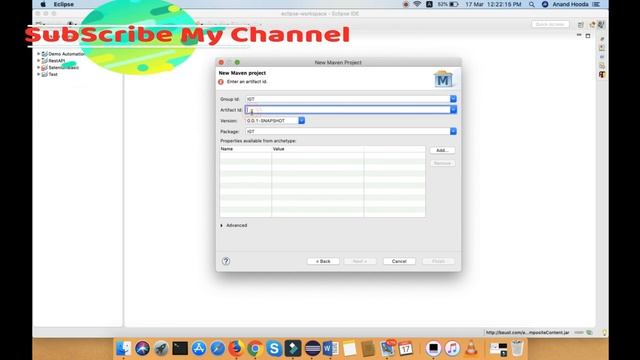Minimize the Eclipse editor area
Screen dimensions: 640x360
point(579,36)
